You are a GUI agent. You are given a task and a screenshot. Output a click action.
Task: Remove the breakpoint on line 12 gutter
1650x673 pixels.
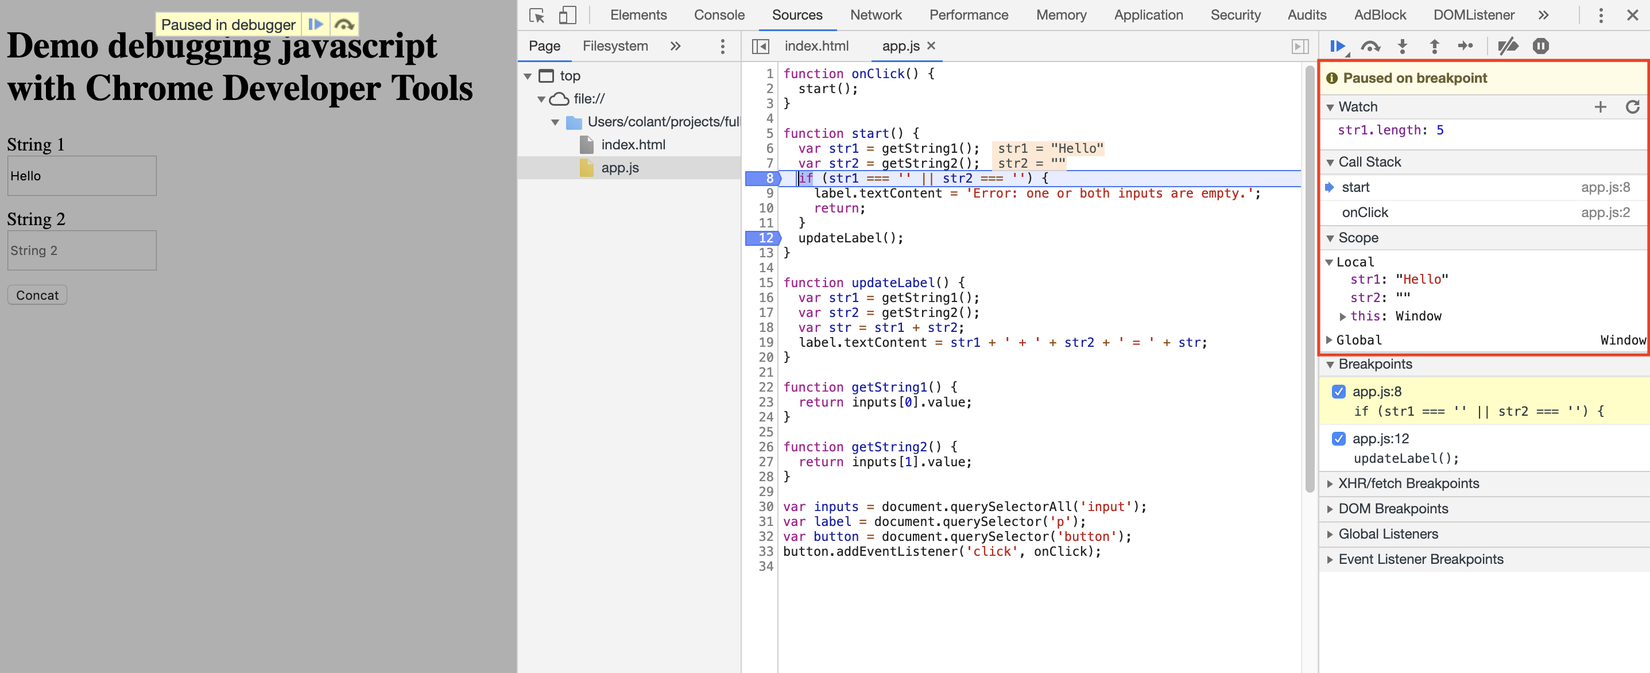coord(764,238)
